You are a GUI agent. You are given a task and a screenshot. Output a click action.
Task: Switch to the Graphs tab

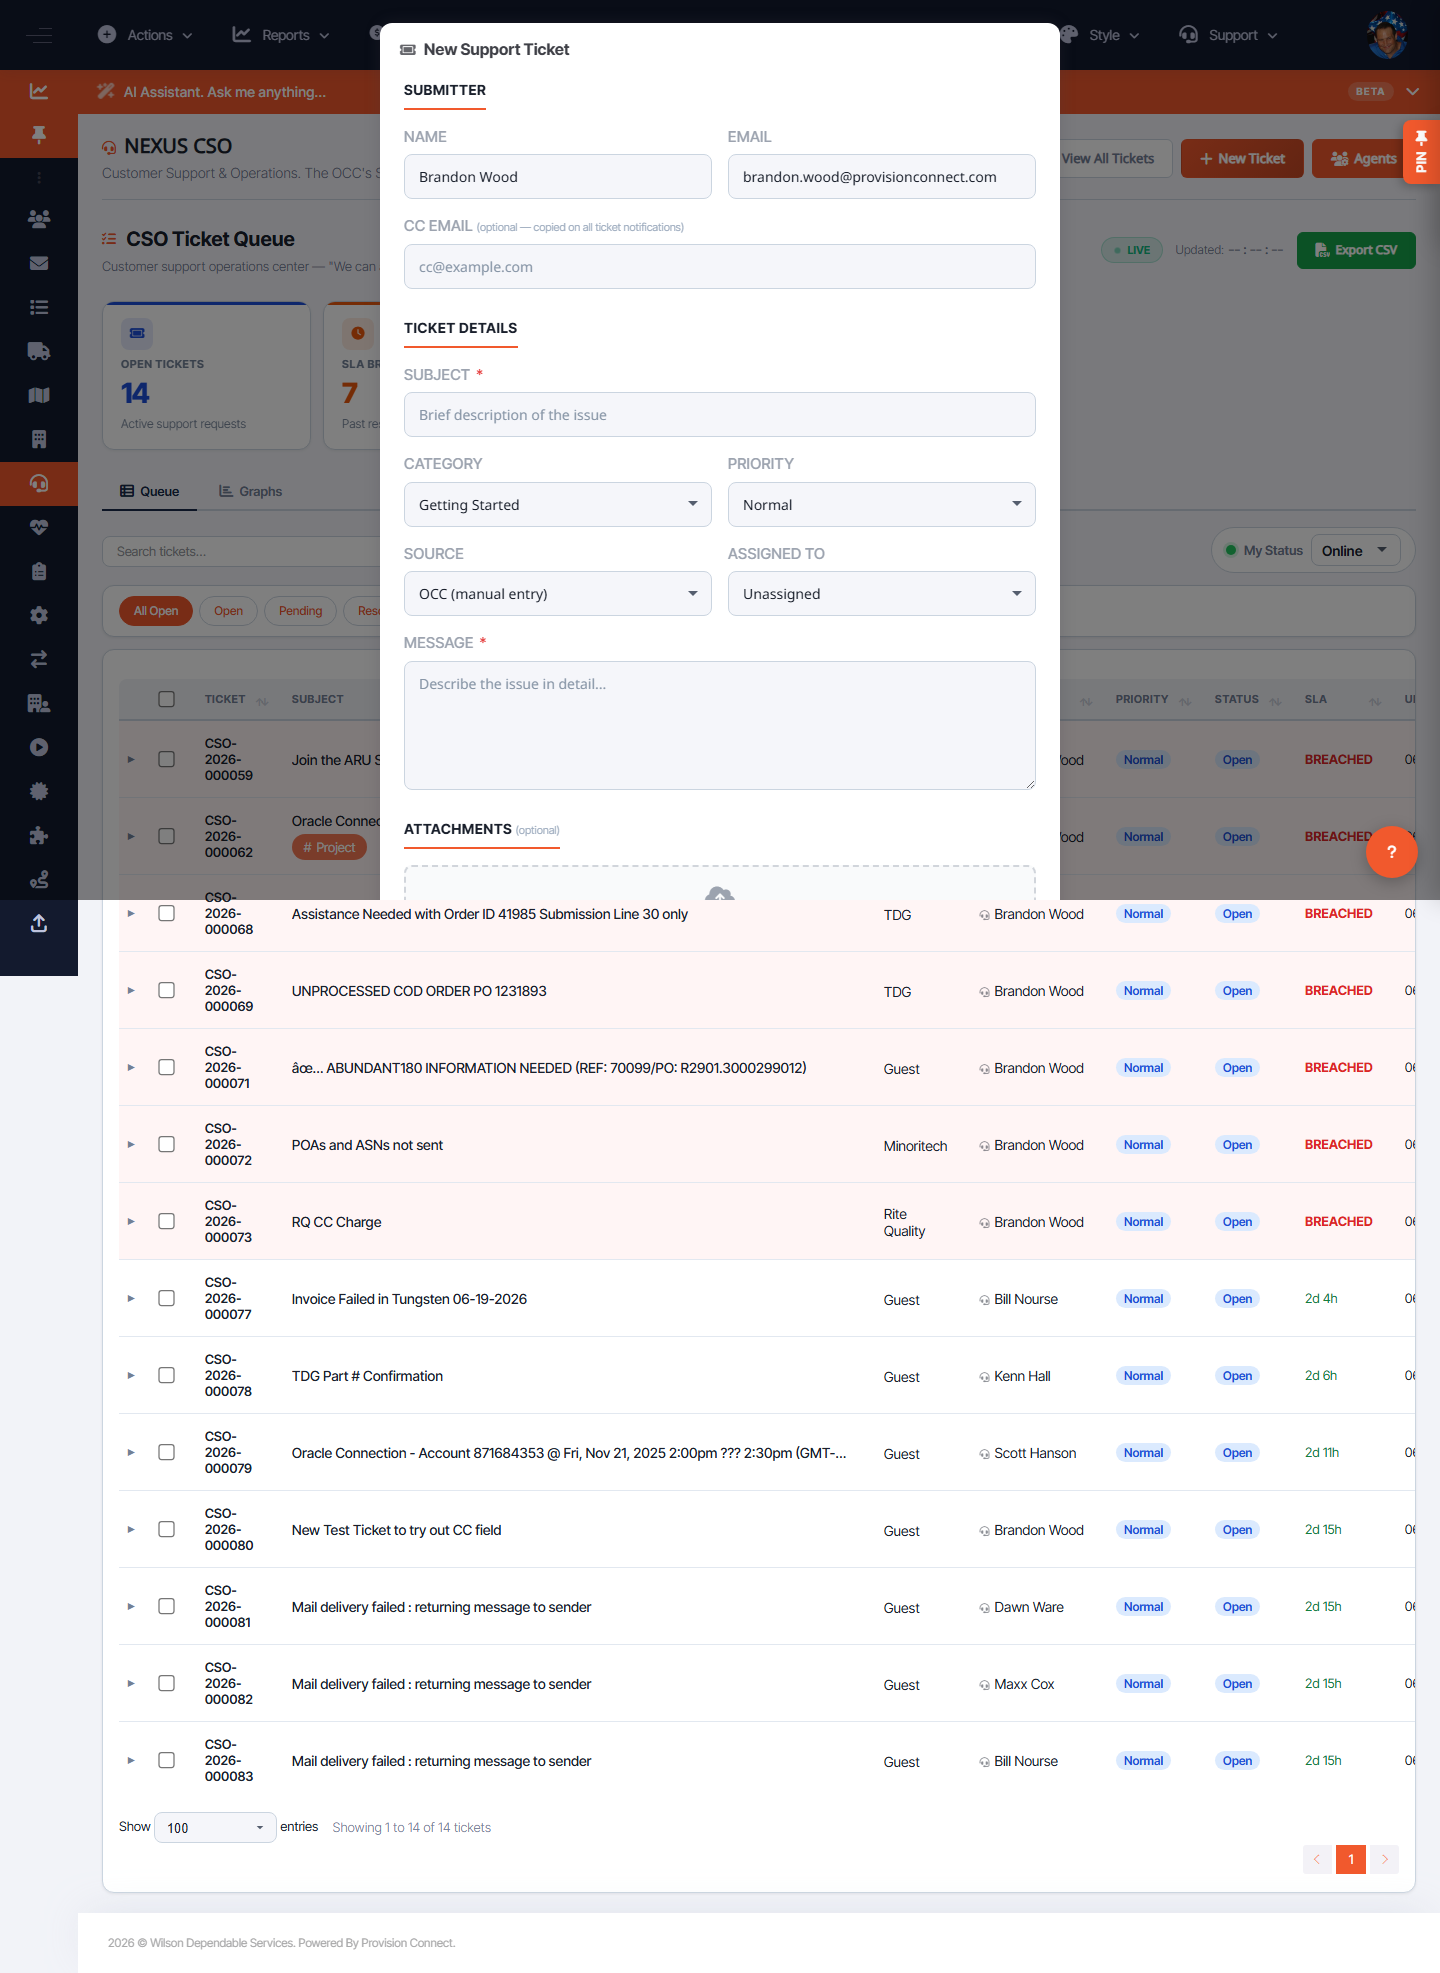(x=251, y=492)
